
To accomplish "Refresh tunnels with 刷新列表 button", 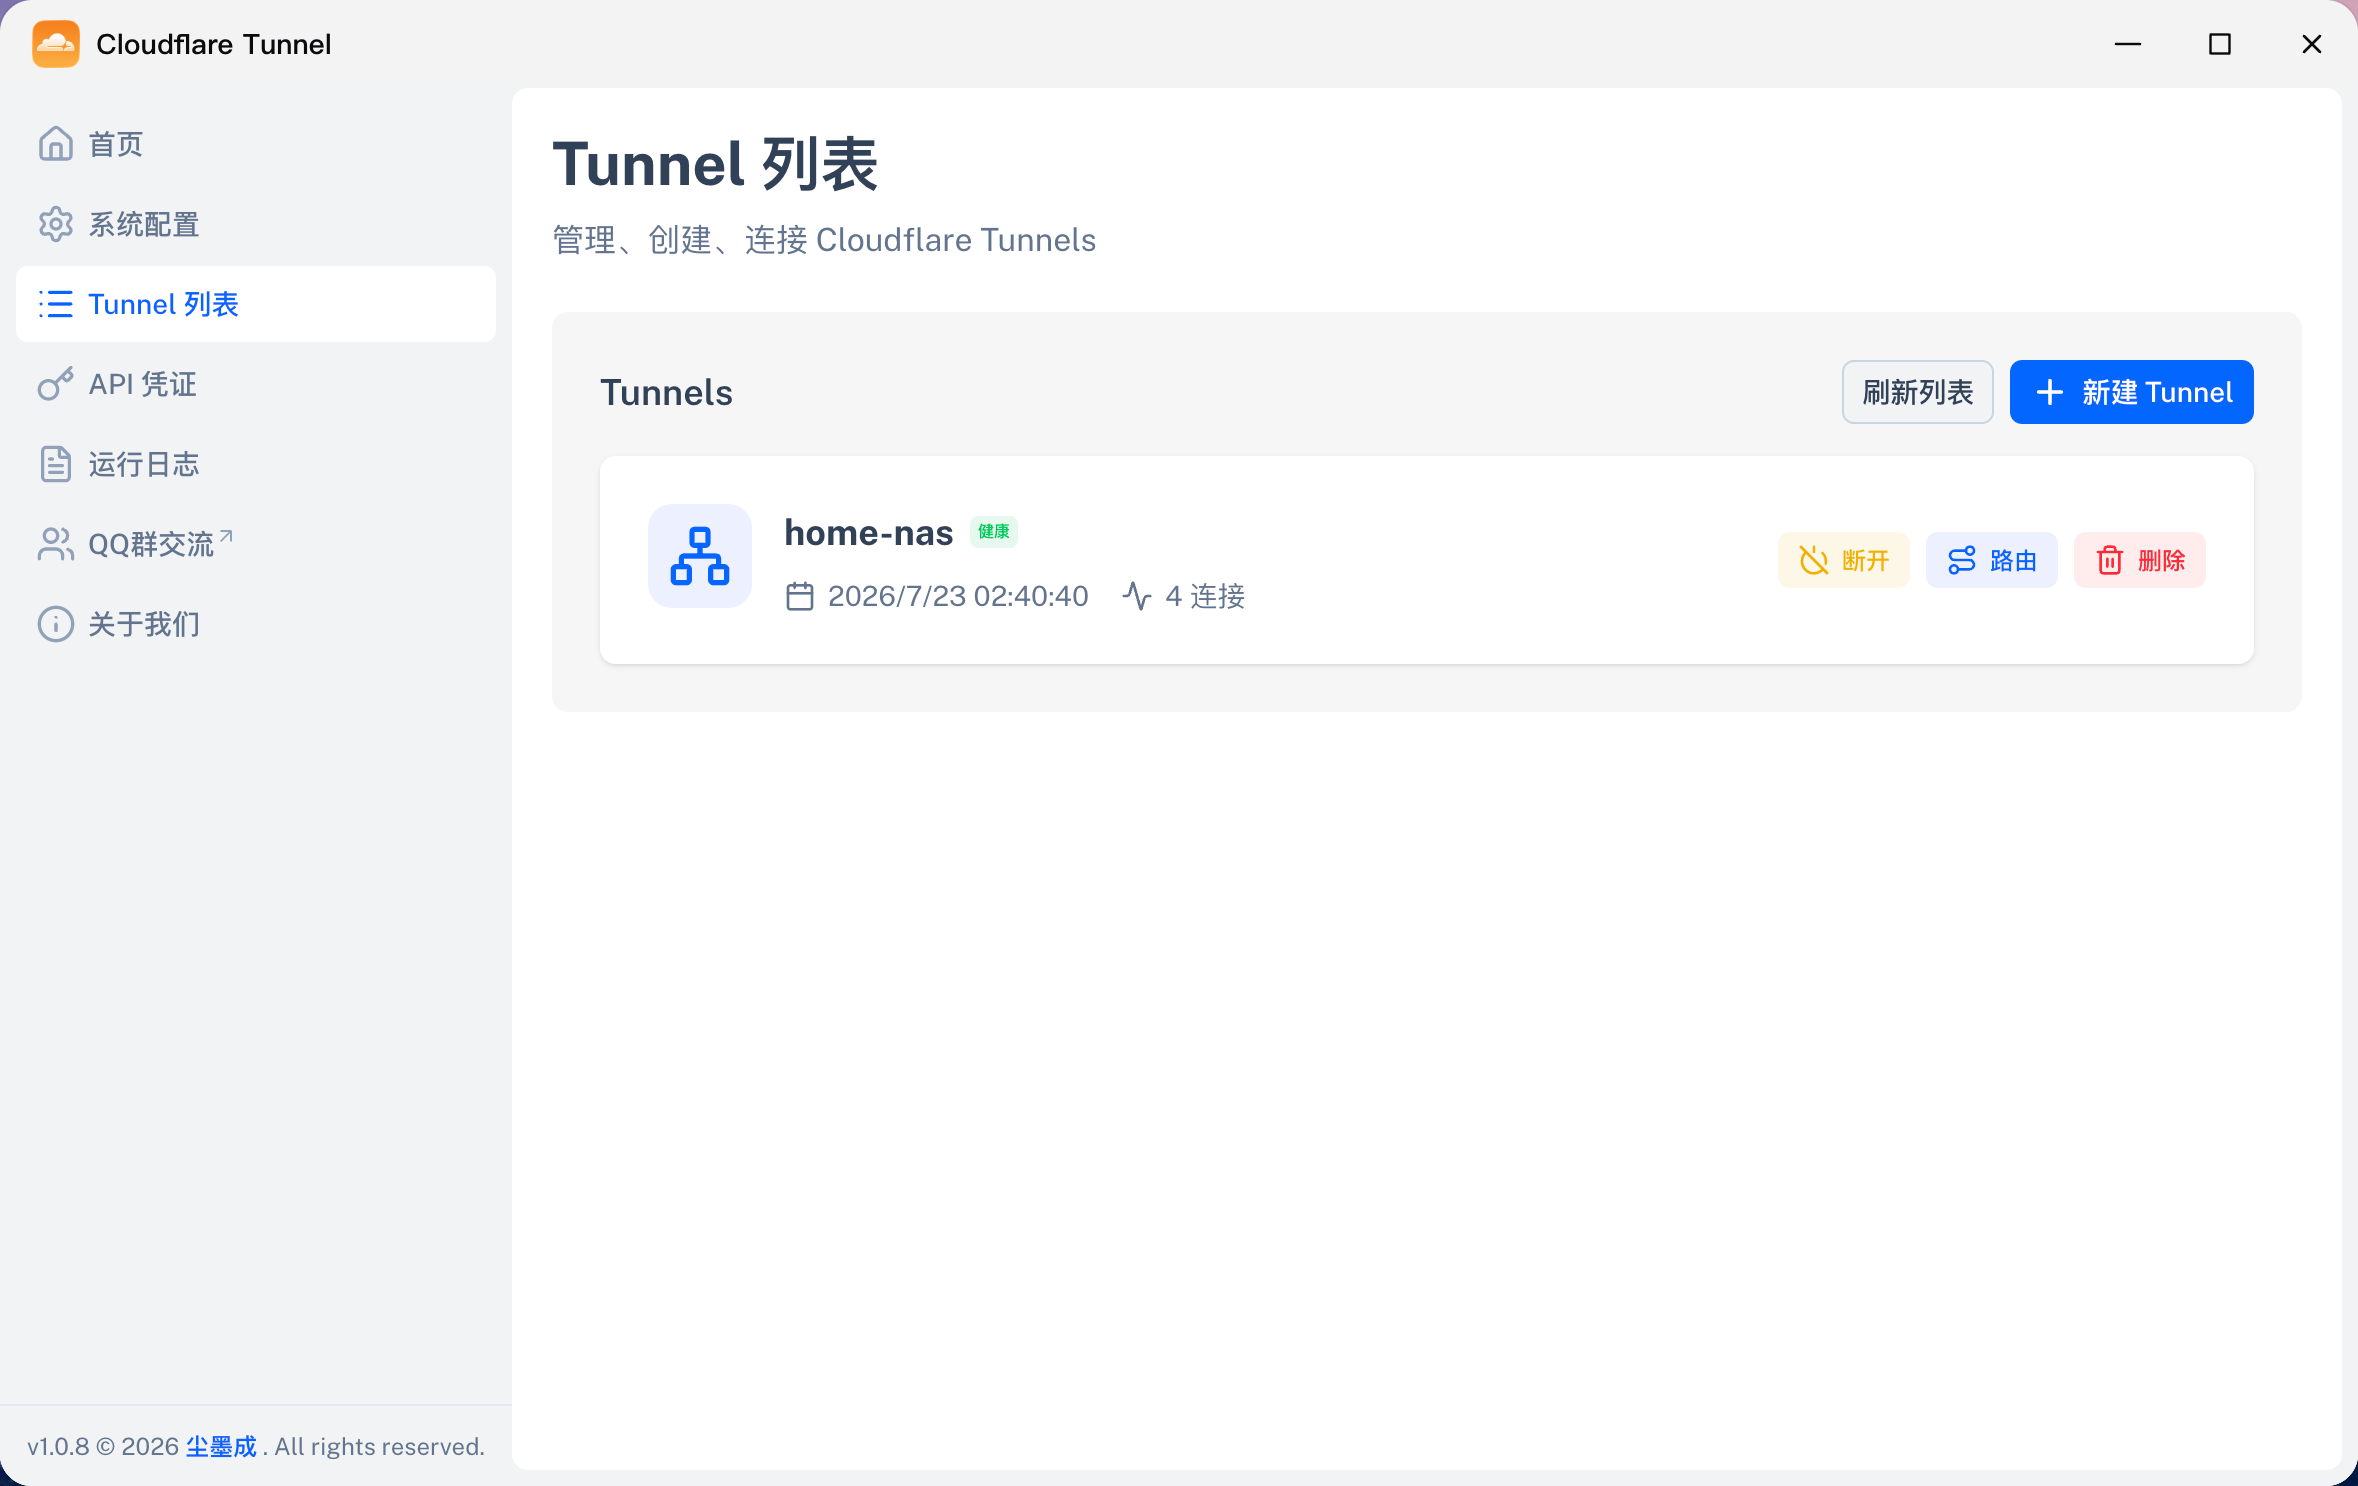I will tap(1918, 392).
